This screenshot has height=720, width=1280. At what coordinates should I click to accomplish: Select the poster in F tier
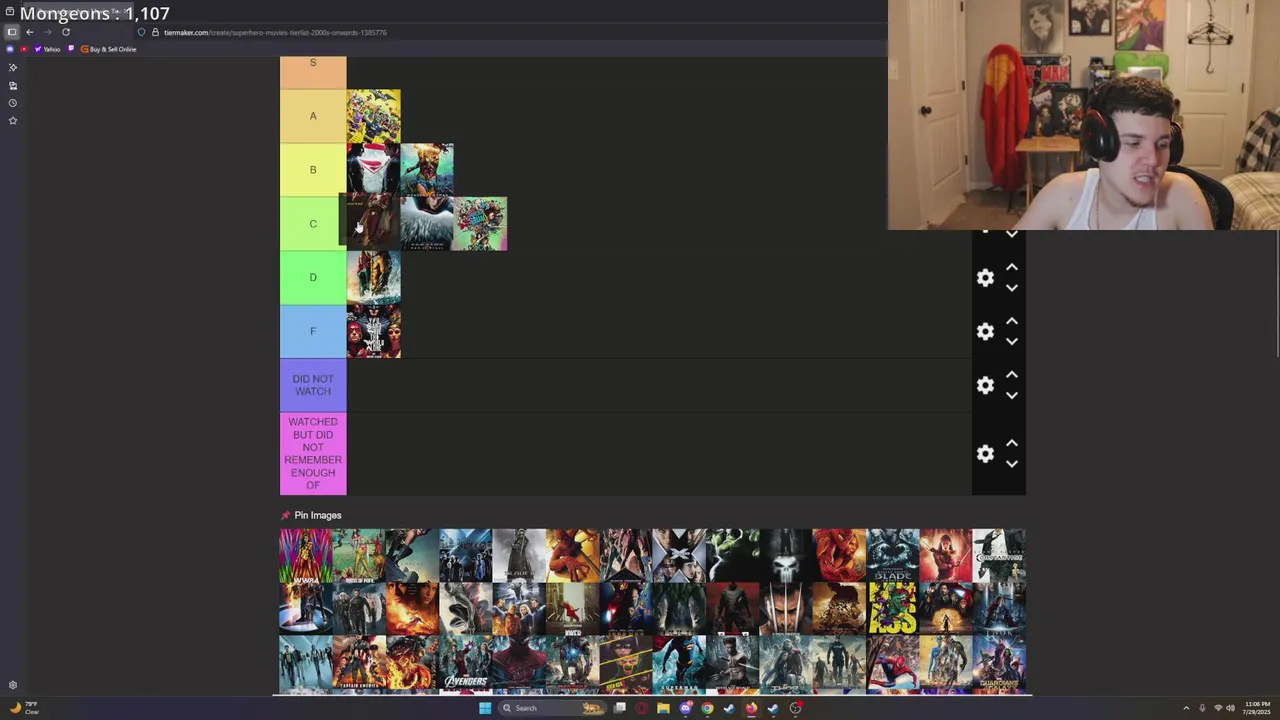tap(374, 332)
